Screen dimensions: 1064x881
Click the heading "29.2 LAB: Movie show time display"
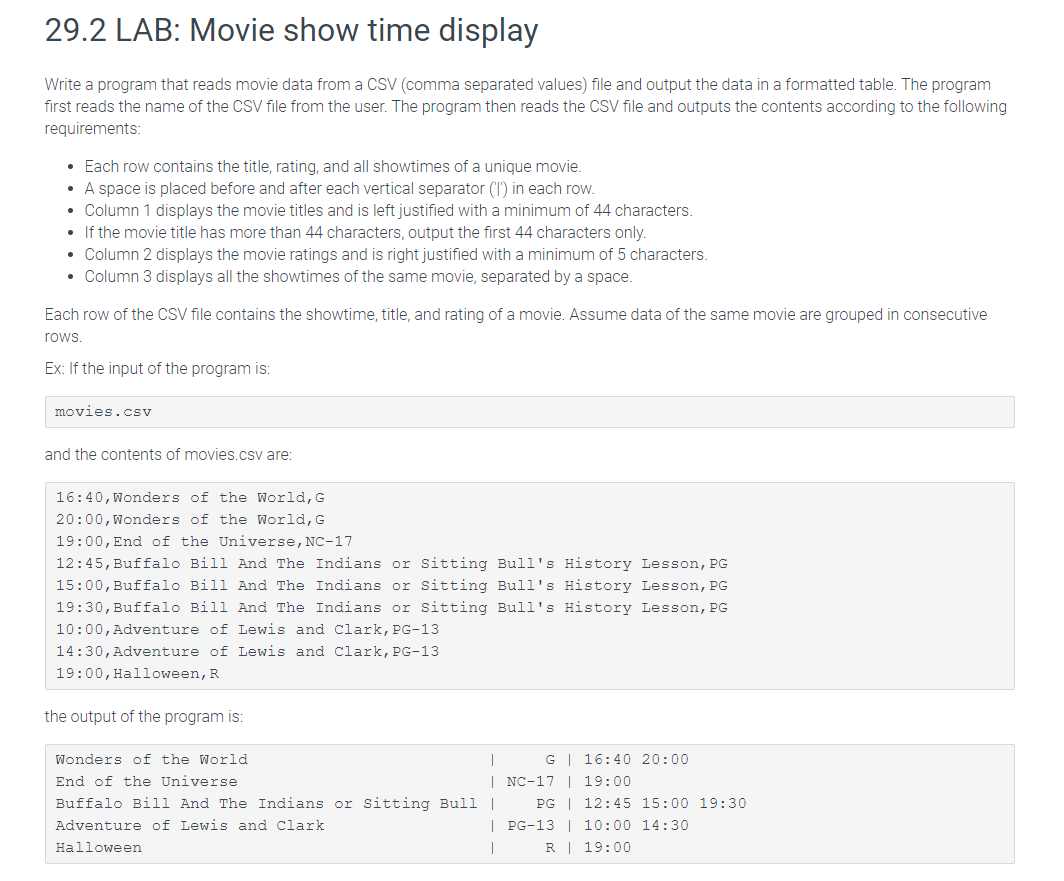[290, 30]
